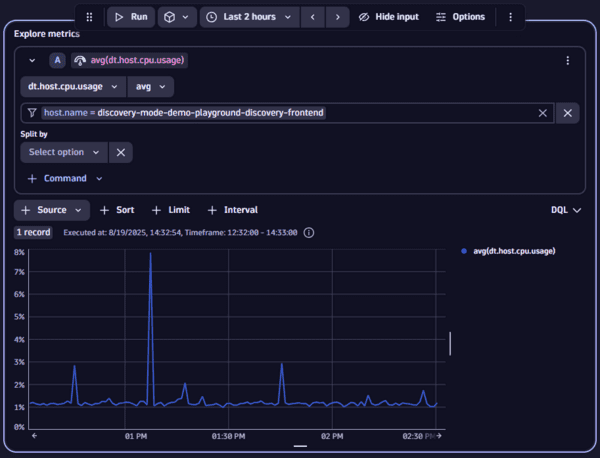
Task: Click the Executed at timestamp text
Action: coord(180,233)
